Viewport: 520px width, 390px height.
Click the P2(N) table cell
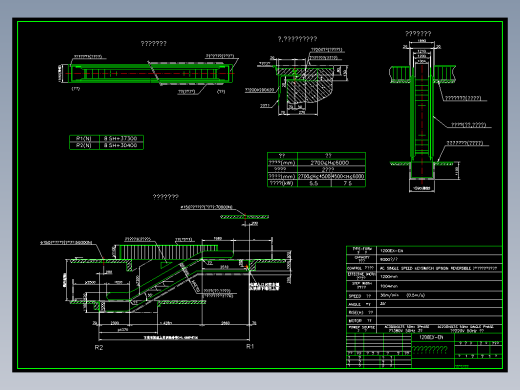coord(84,145)
